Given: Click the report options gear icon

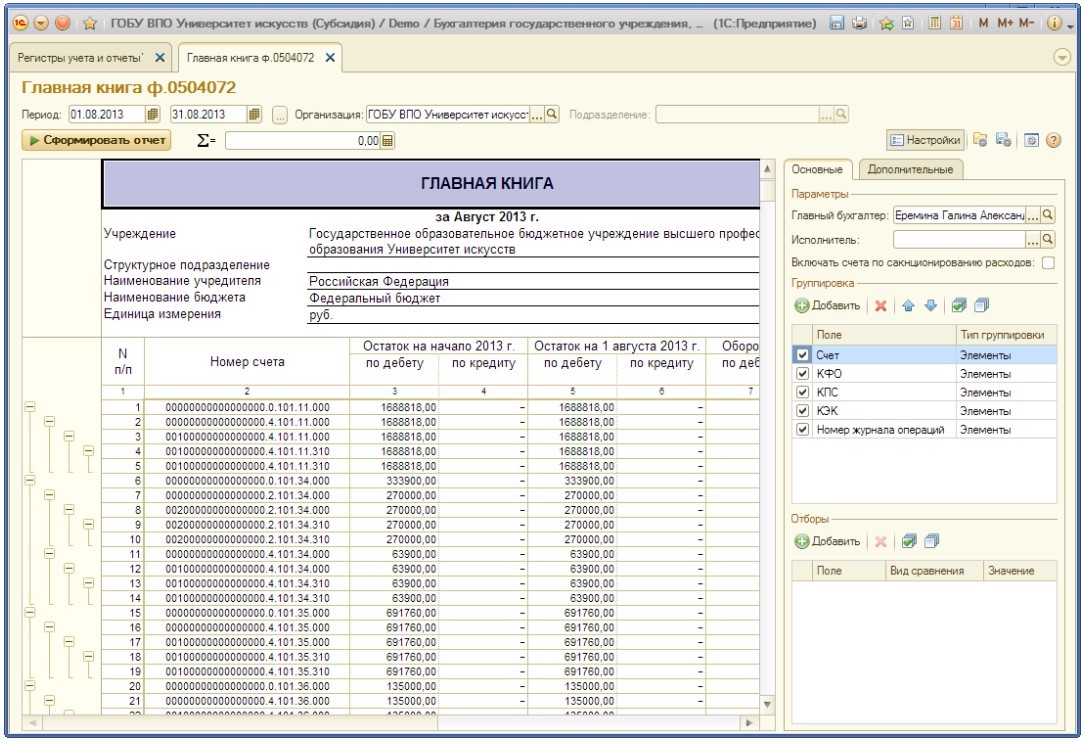Looking at the screenshot, I should coord(1031,141).
